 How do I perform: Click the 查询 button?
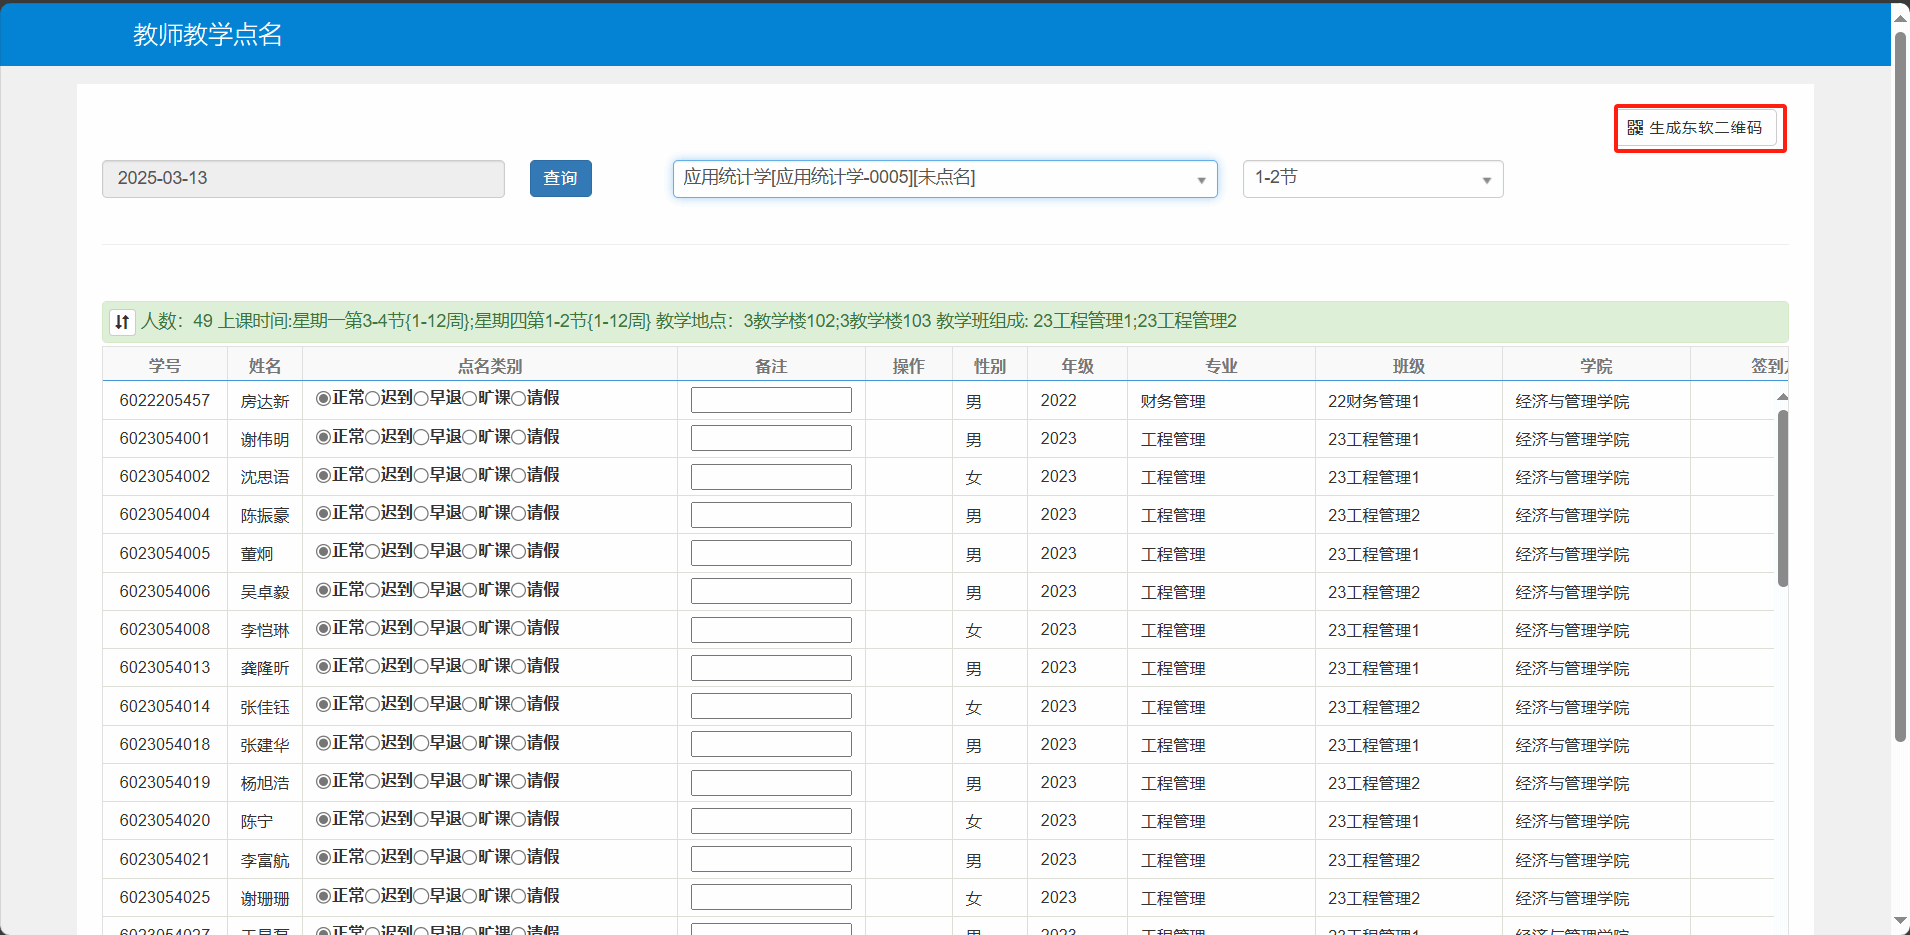click(560, 178)
